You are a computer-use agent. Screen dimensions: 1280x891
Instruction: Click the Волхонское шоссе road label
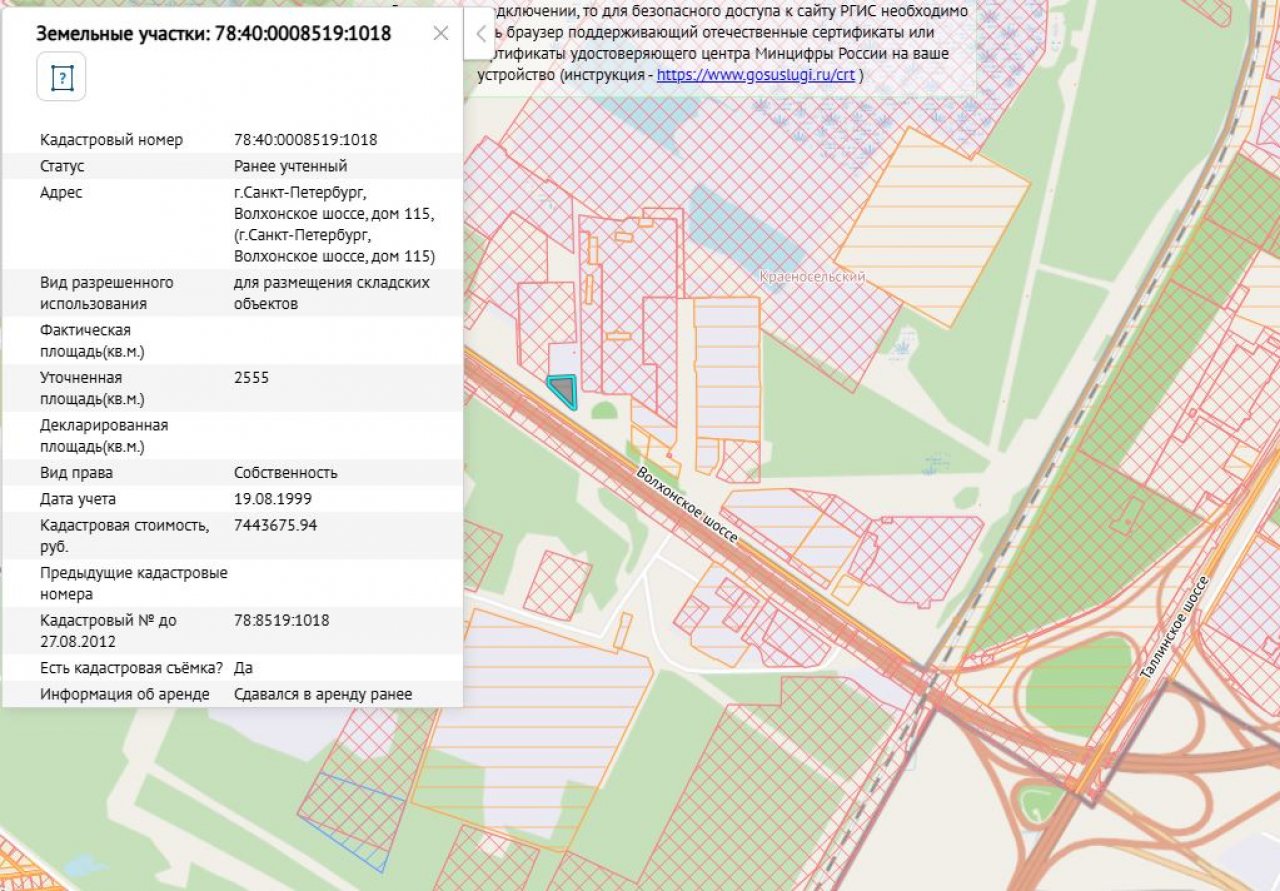pos(687,506)
